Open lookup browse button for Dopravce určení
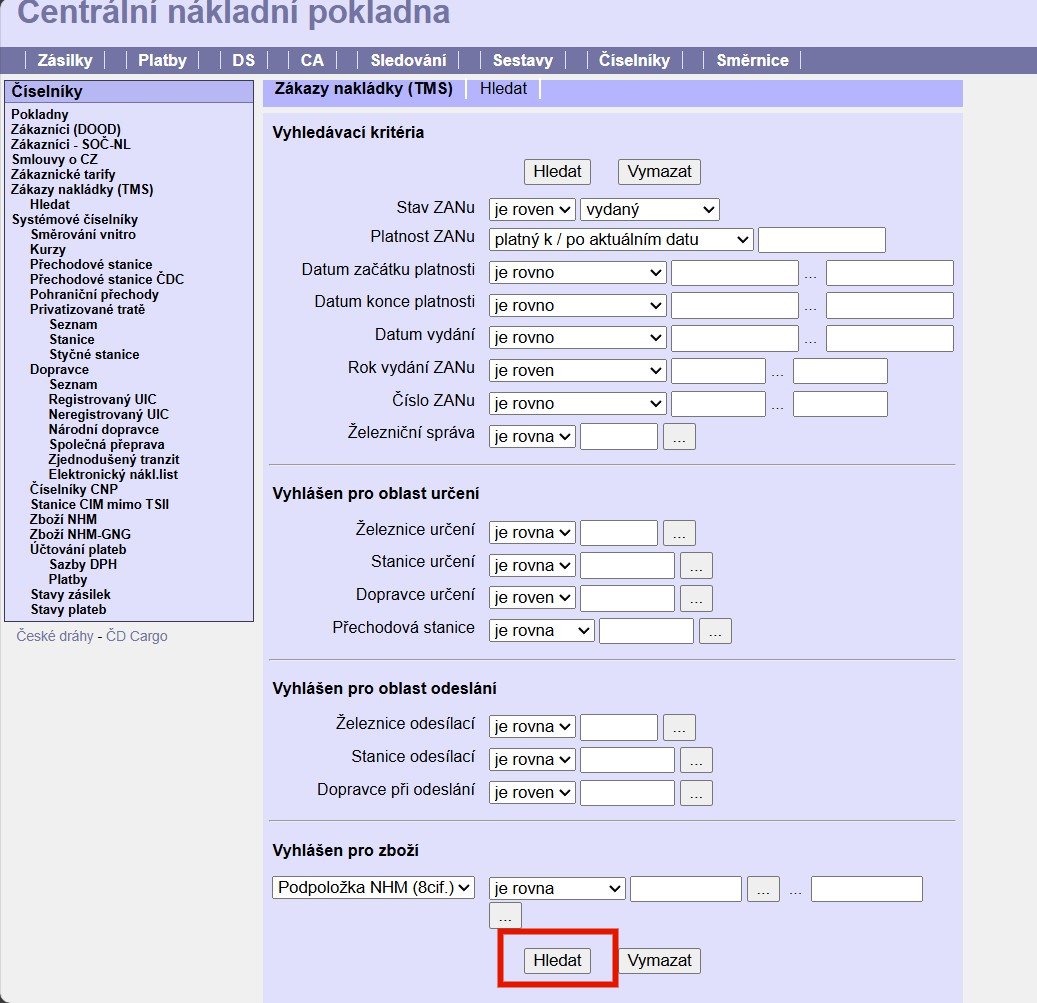The width and height of the screenshot is (1037, 1003). (696, 598)
